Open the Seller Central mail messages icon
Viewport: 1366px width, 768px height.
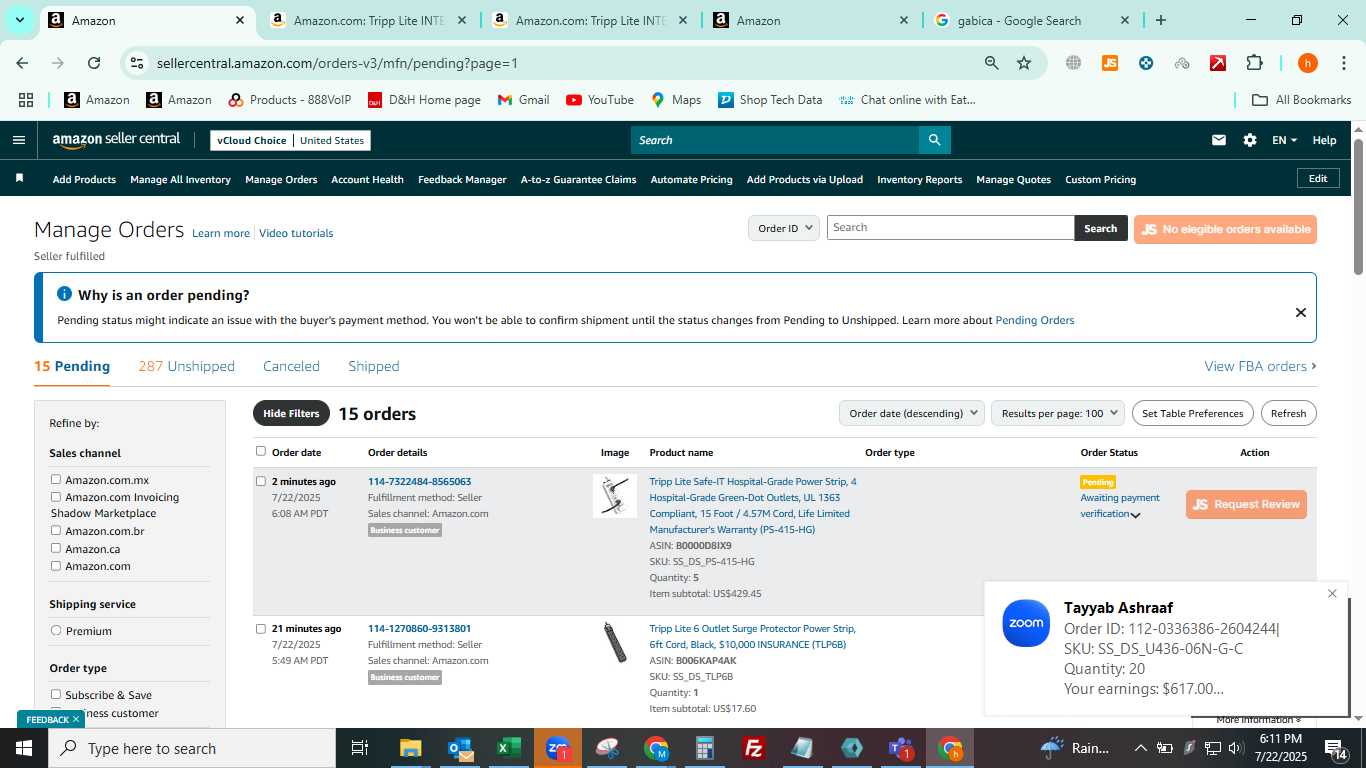(1218, 140)
